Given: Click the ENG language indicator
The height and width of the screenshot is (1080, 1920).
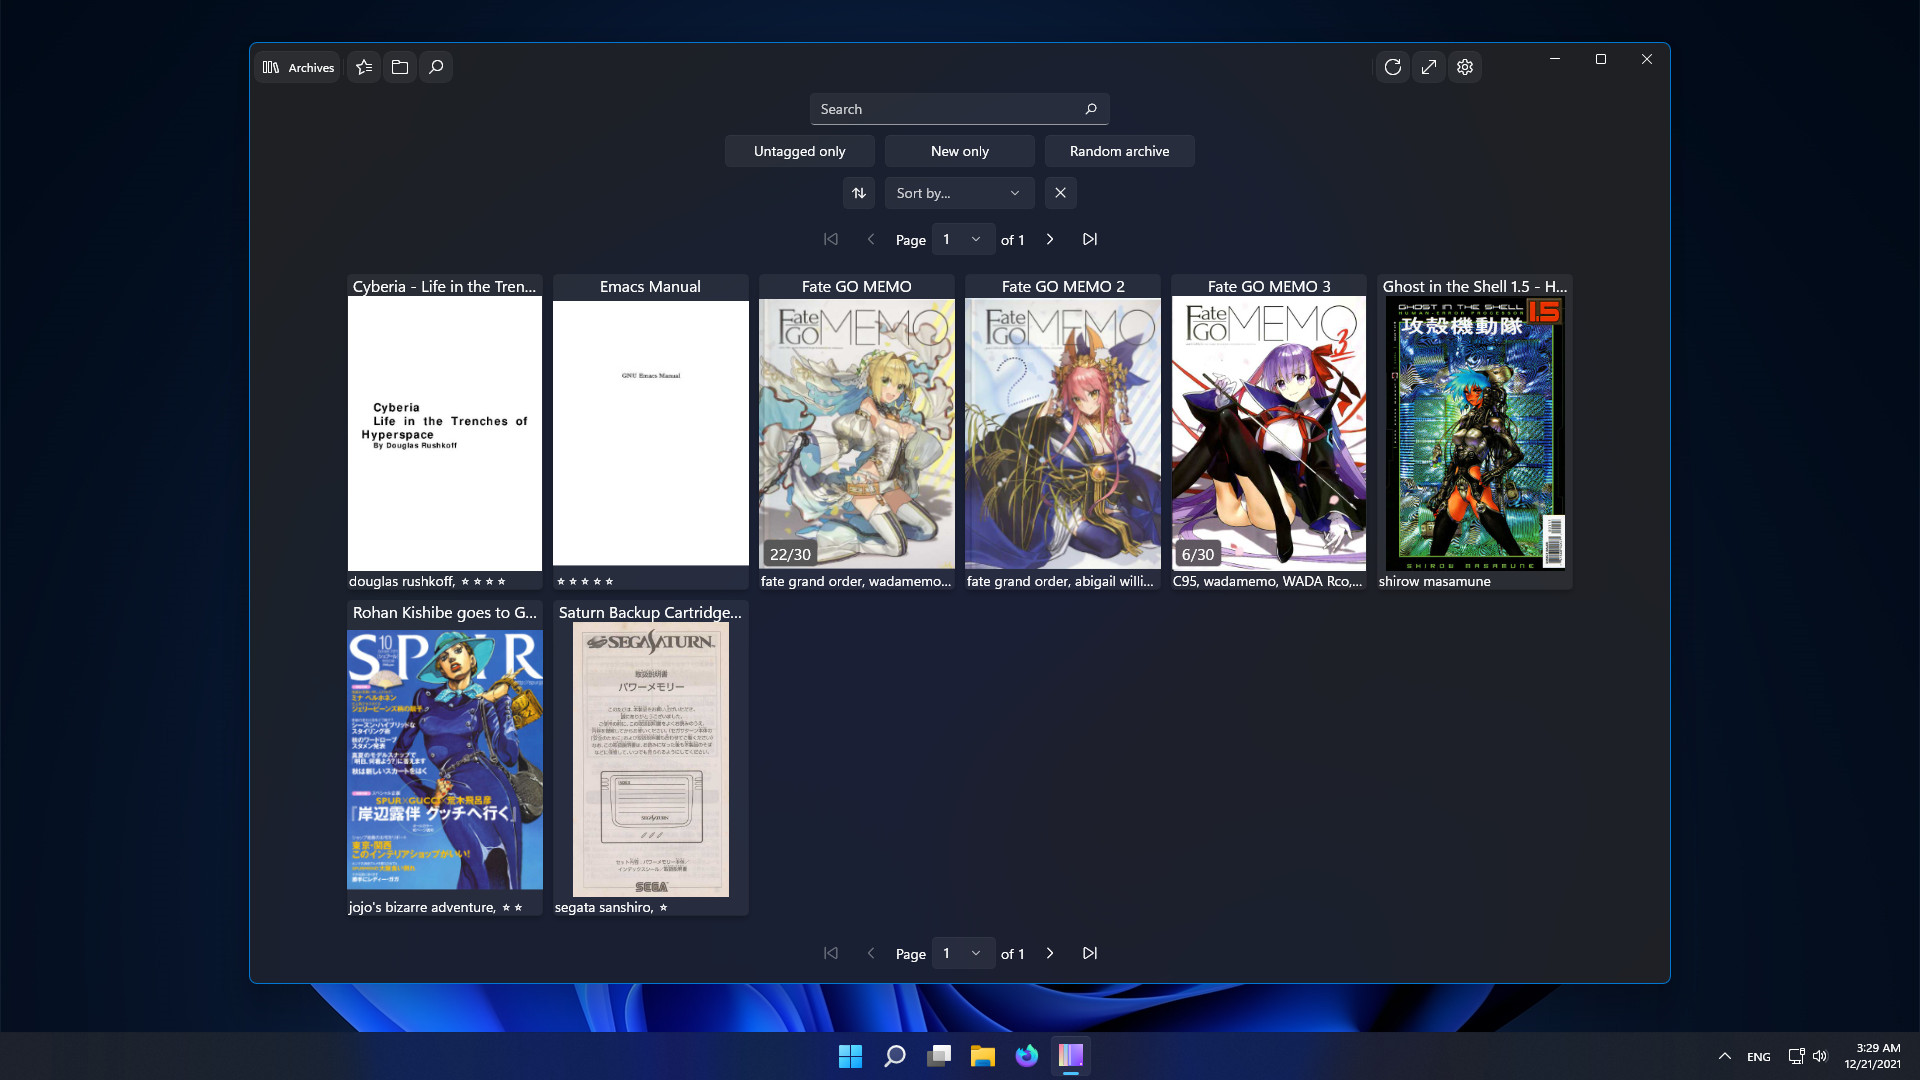Looking at the screenshot, I should [1759, 1057].
